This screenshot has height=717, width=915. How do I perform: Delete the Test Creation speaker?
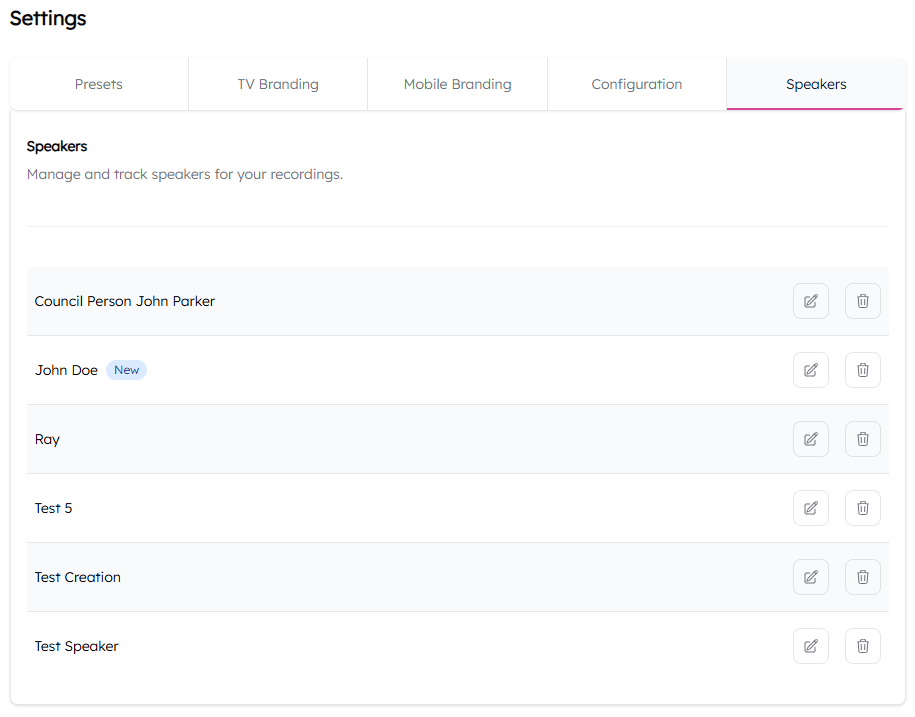[863, 577]
